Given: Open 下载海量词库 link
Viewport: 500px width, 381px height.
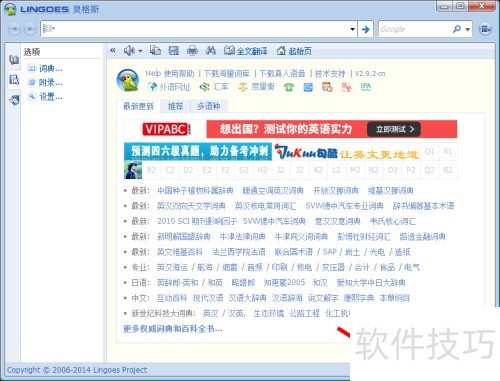Looking at the screenshot, I should tap(227, 73).
